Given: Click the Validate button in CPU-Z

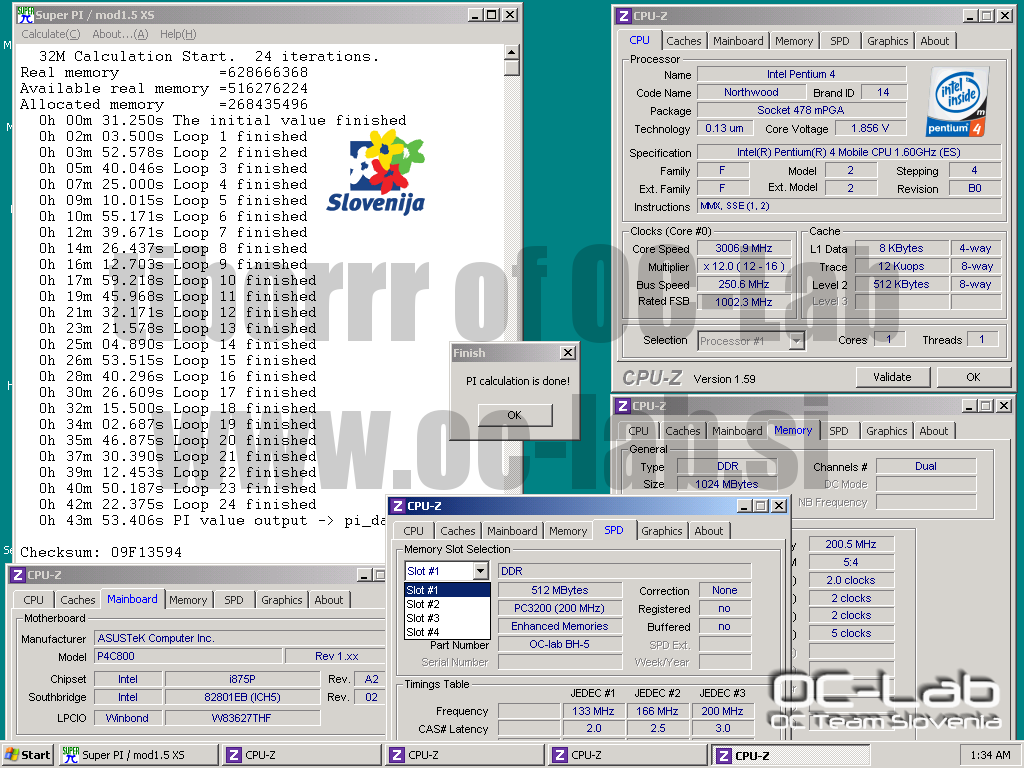Looking at the screenshot, I should coord(892,377).
